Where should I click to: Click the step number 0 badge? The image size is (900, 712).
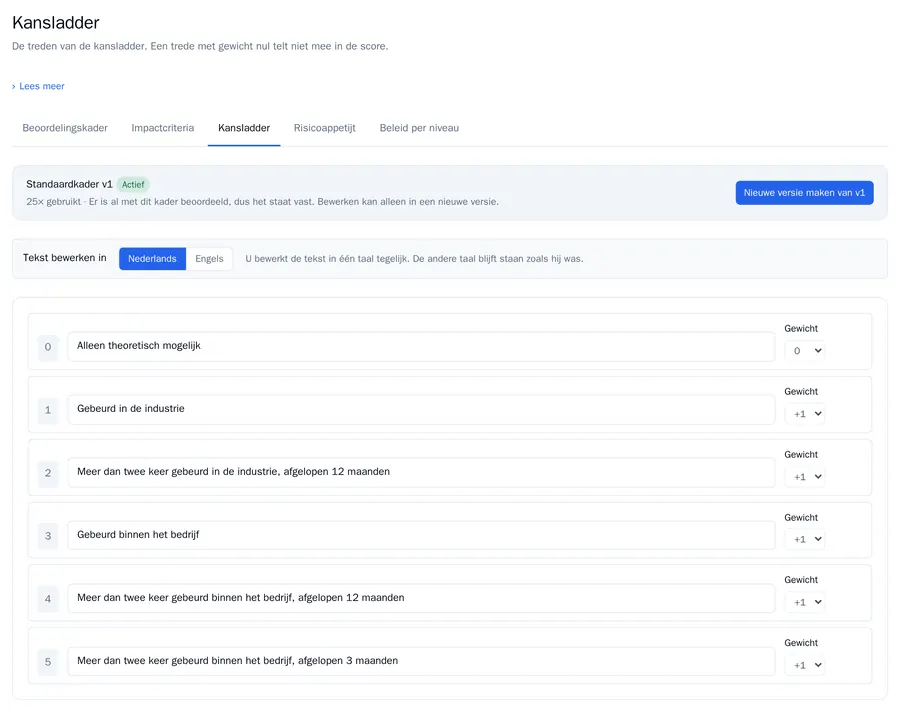tap(48, 347)
